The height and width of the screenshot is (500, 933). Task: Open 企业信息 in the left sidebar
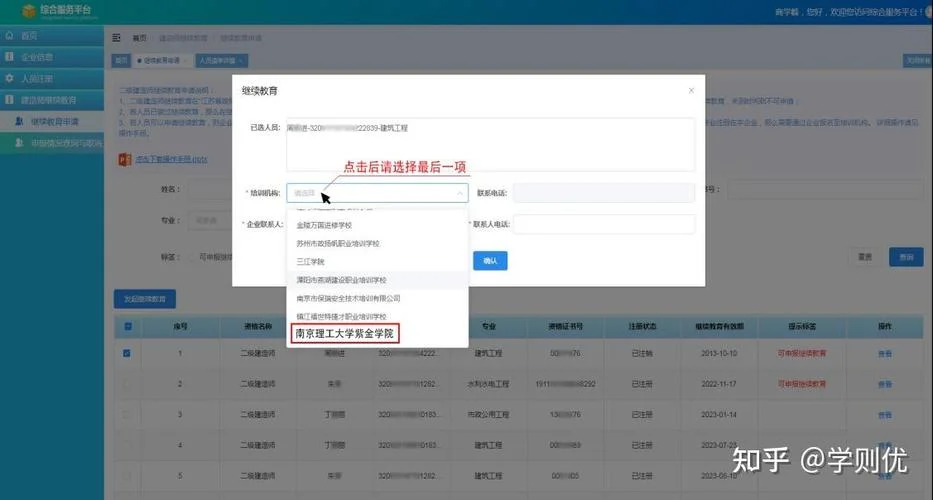[52, 57]
